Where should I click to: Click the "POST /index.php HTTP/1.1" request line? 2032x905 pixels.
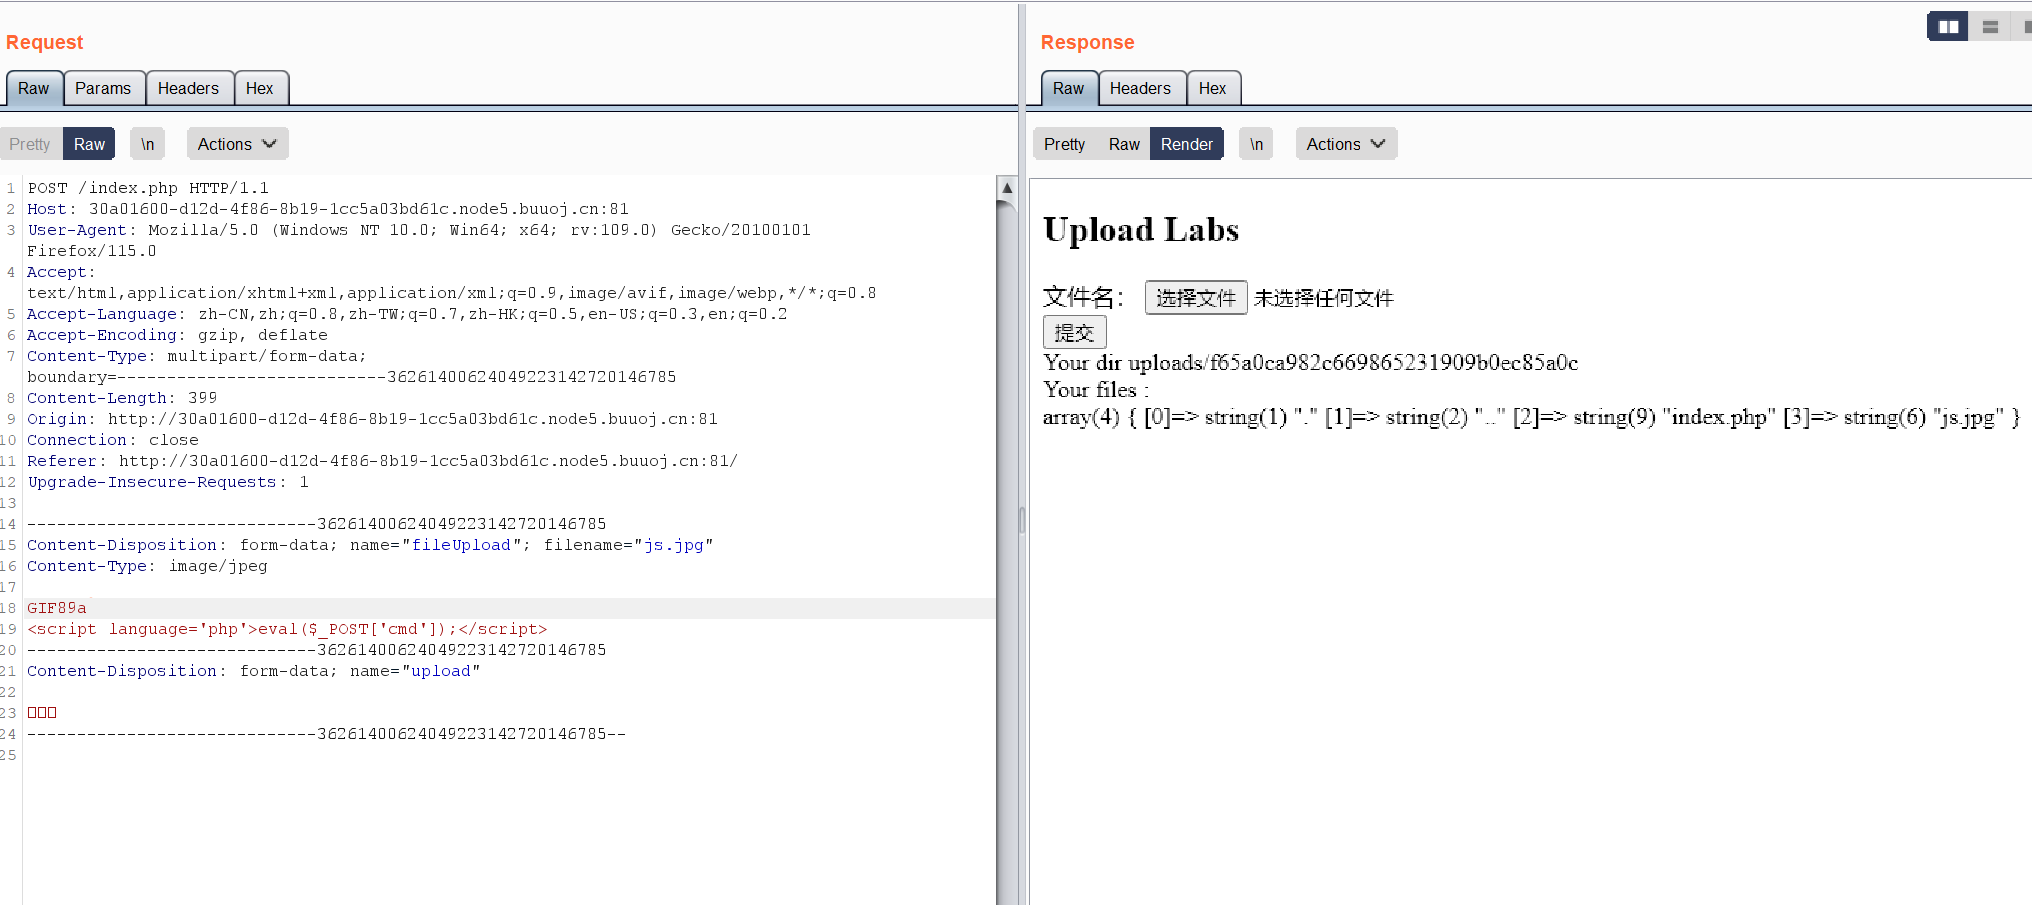tap(148, 188)
